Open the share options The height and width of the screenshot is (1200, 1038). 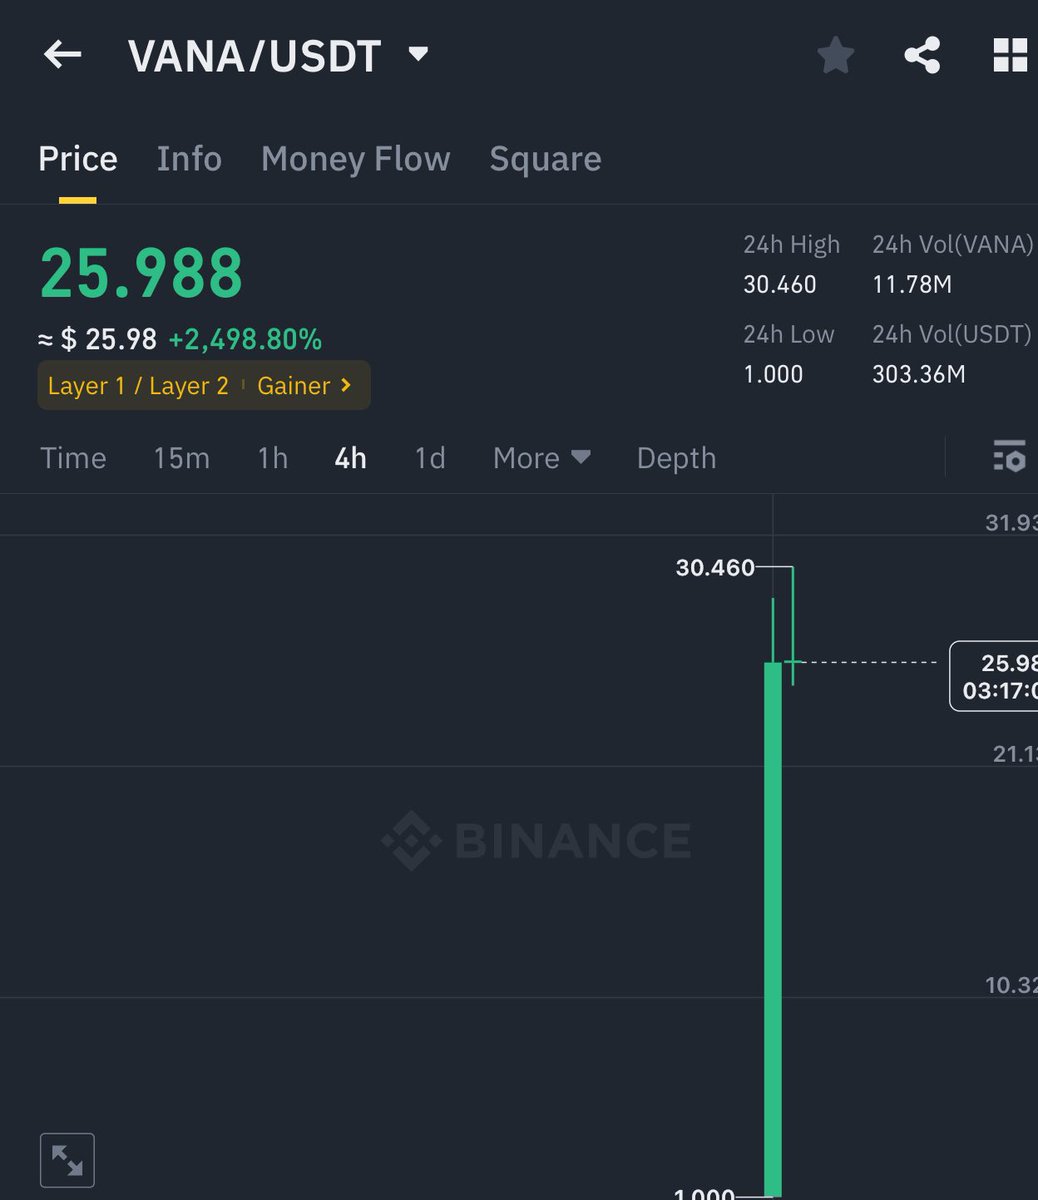tap(921, 56)
